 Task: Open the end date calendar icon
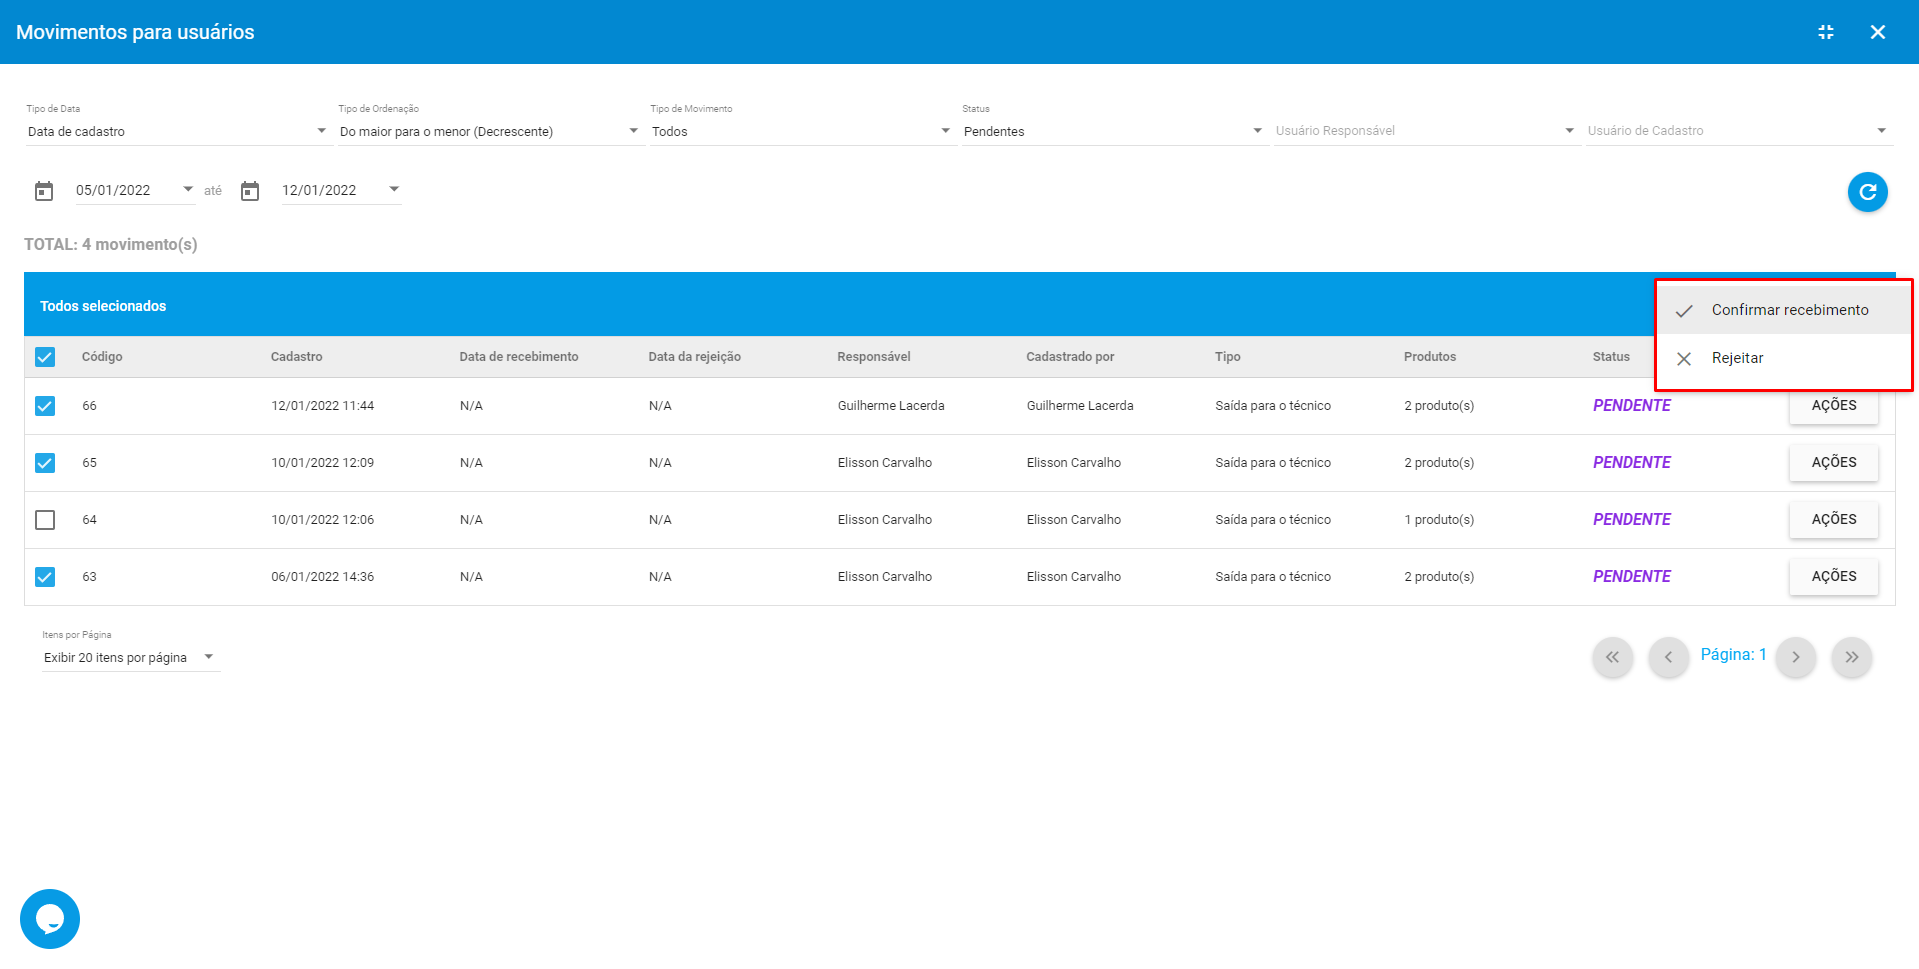[x=250, y=191]
